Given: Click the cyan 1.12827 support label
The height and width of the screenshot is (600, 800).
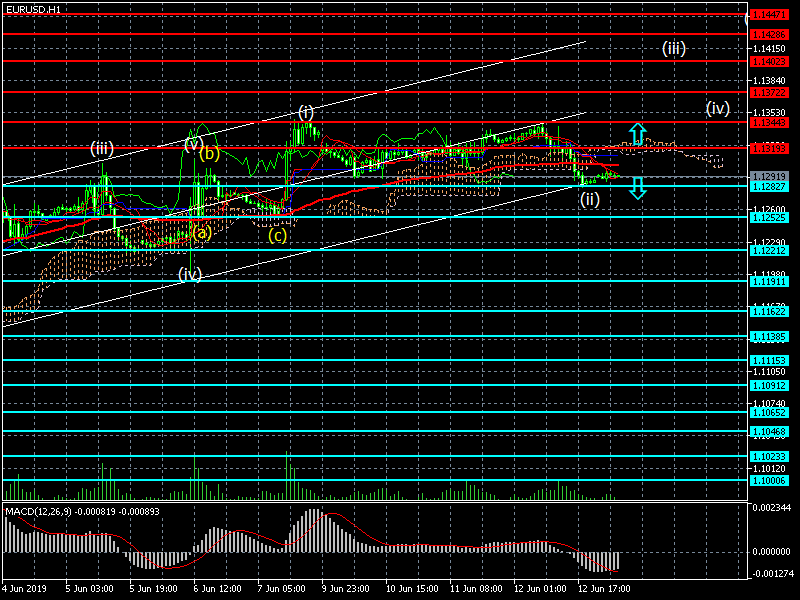Looking at the screenshot, I should tap(769, 187).
